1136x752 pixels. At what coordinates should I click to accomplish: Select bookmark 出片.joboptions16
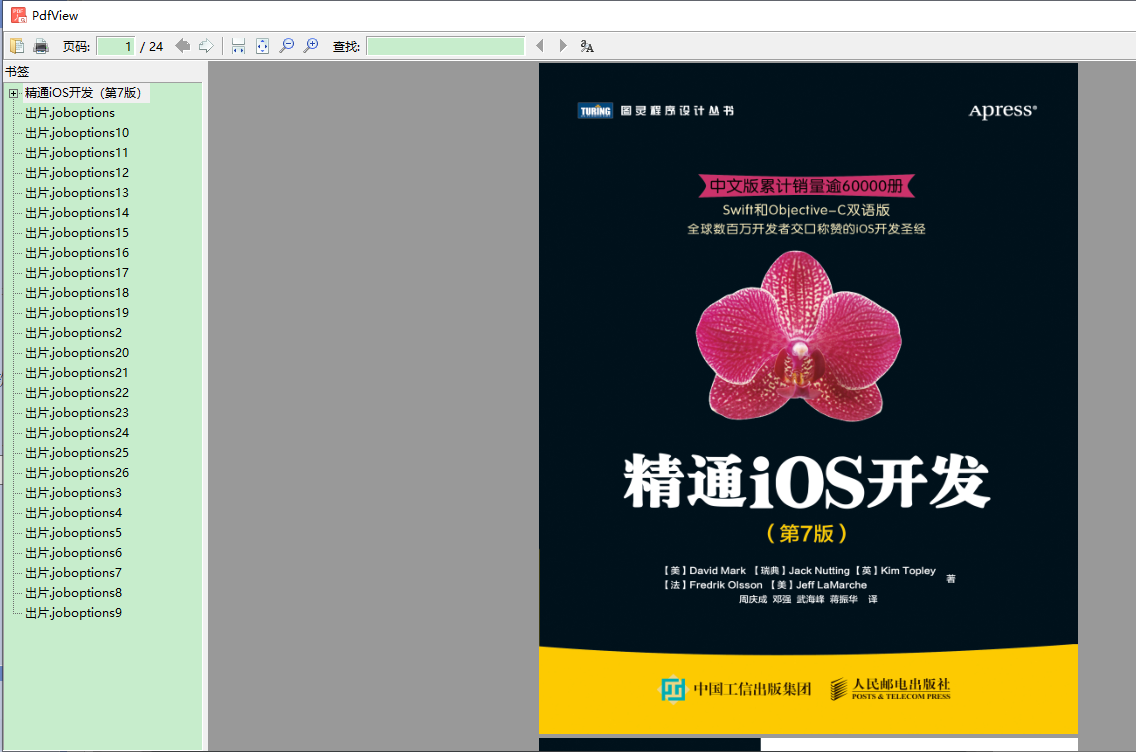(77, 253)
